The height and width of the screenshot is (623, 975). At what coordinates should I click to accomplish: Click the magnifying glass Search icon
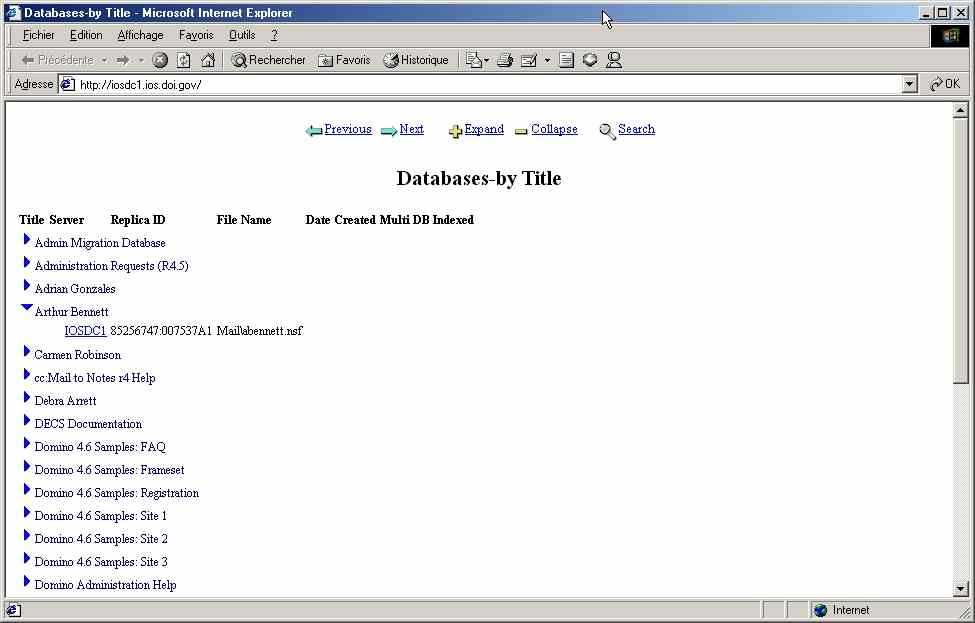click(607, 131)
